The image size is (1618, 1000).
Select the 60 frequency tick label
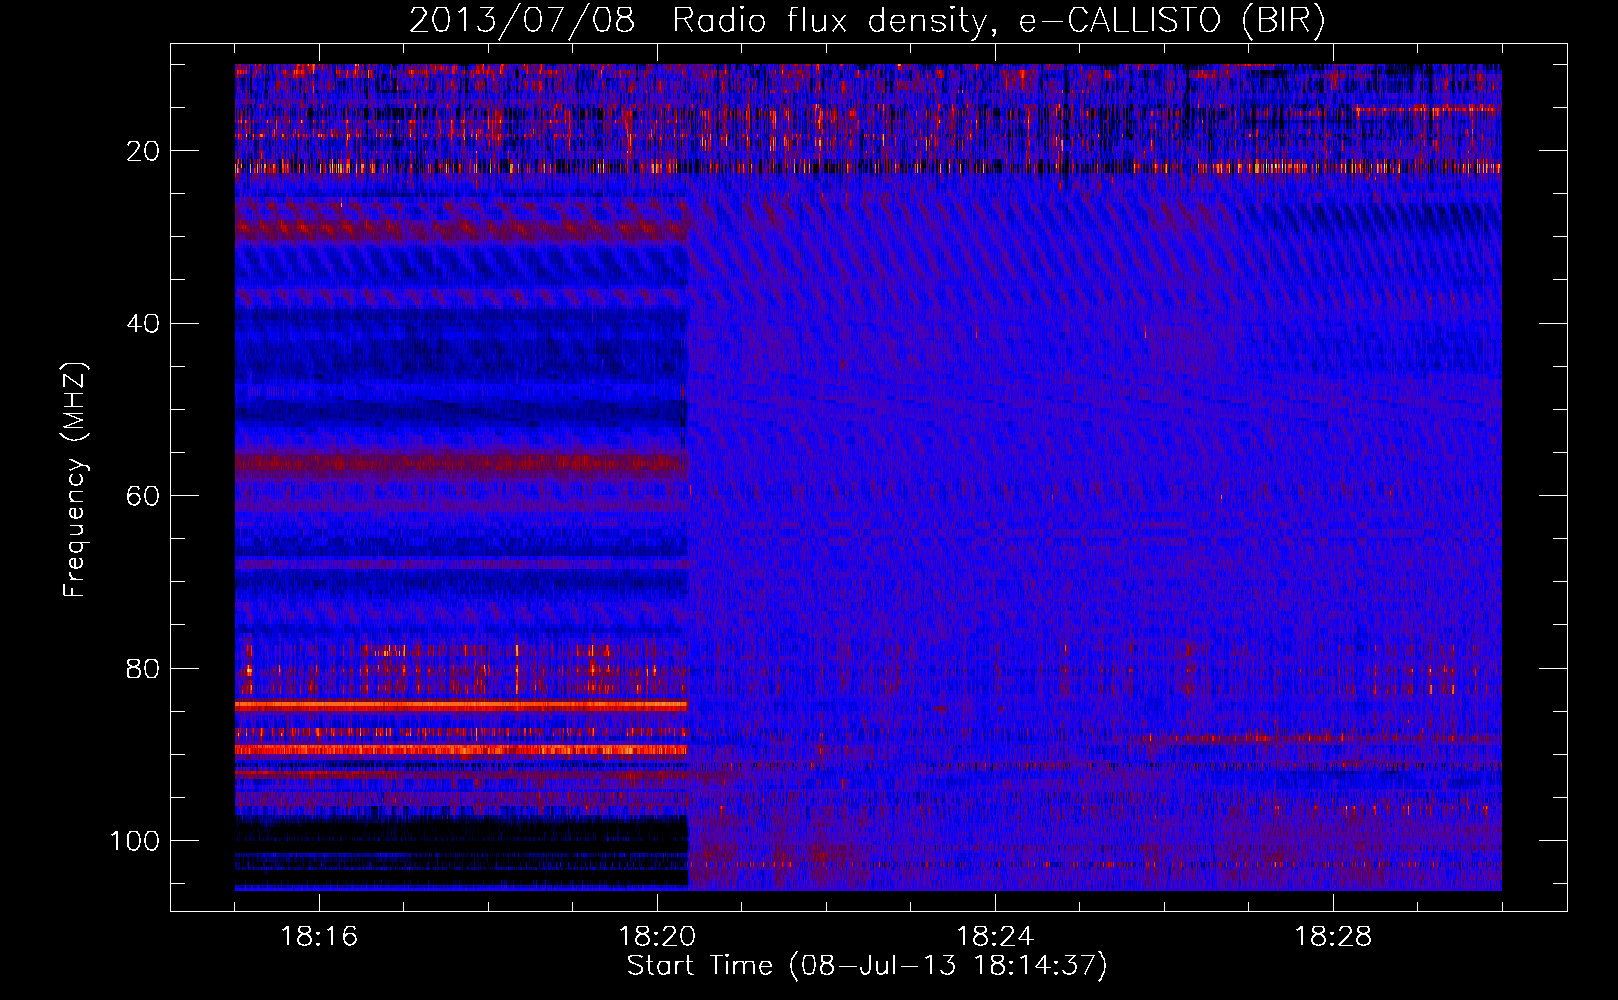pyautogui.click(x=144, y=496)
